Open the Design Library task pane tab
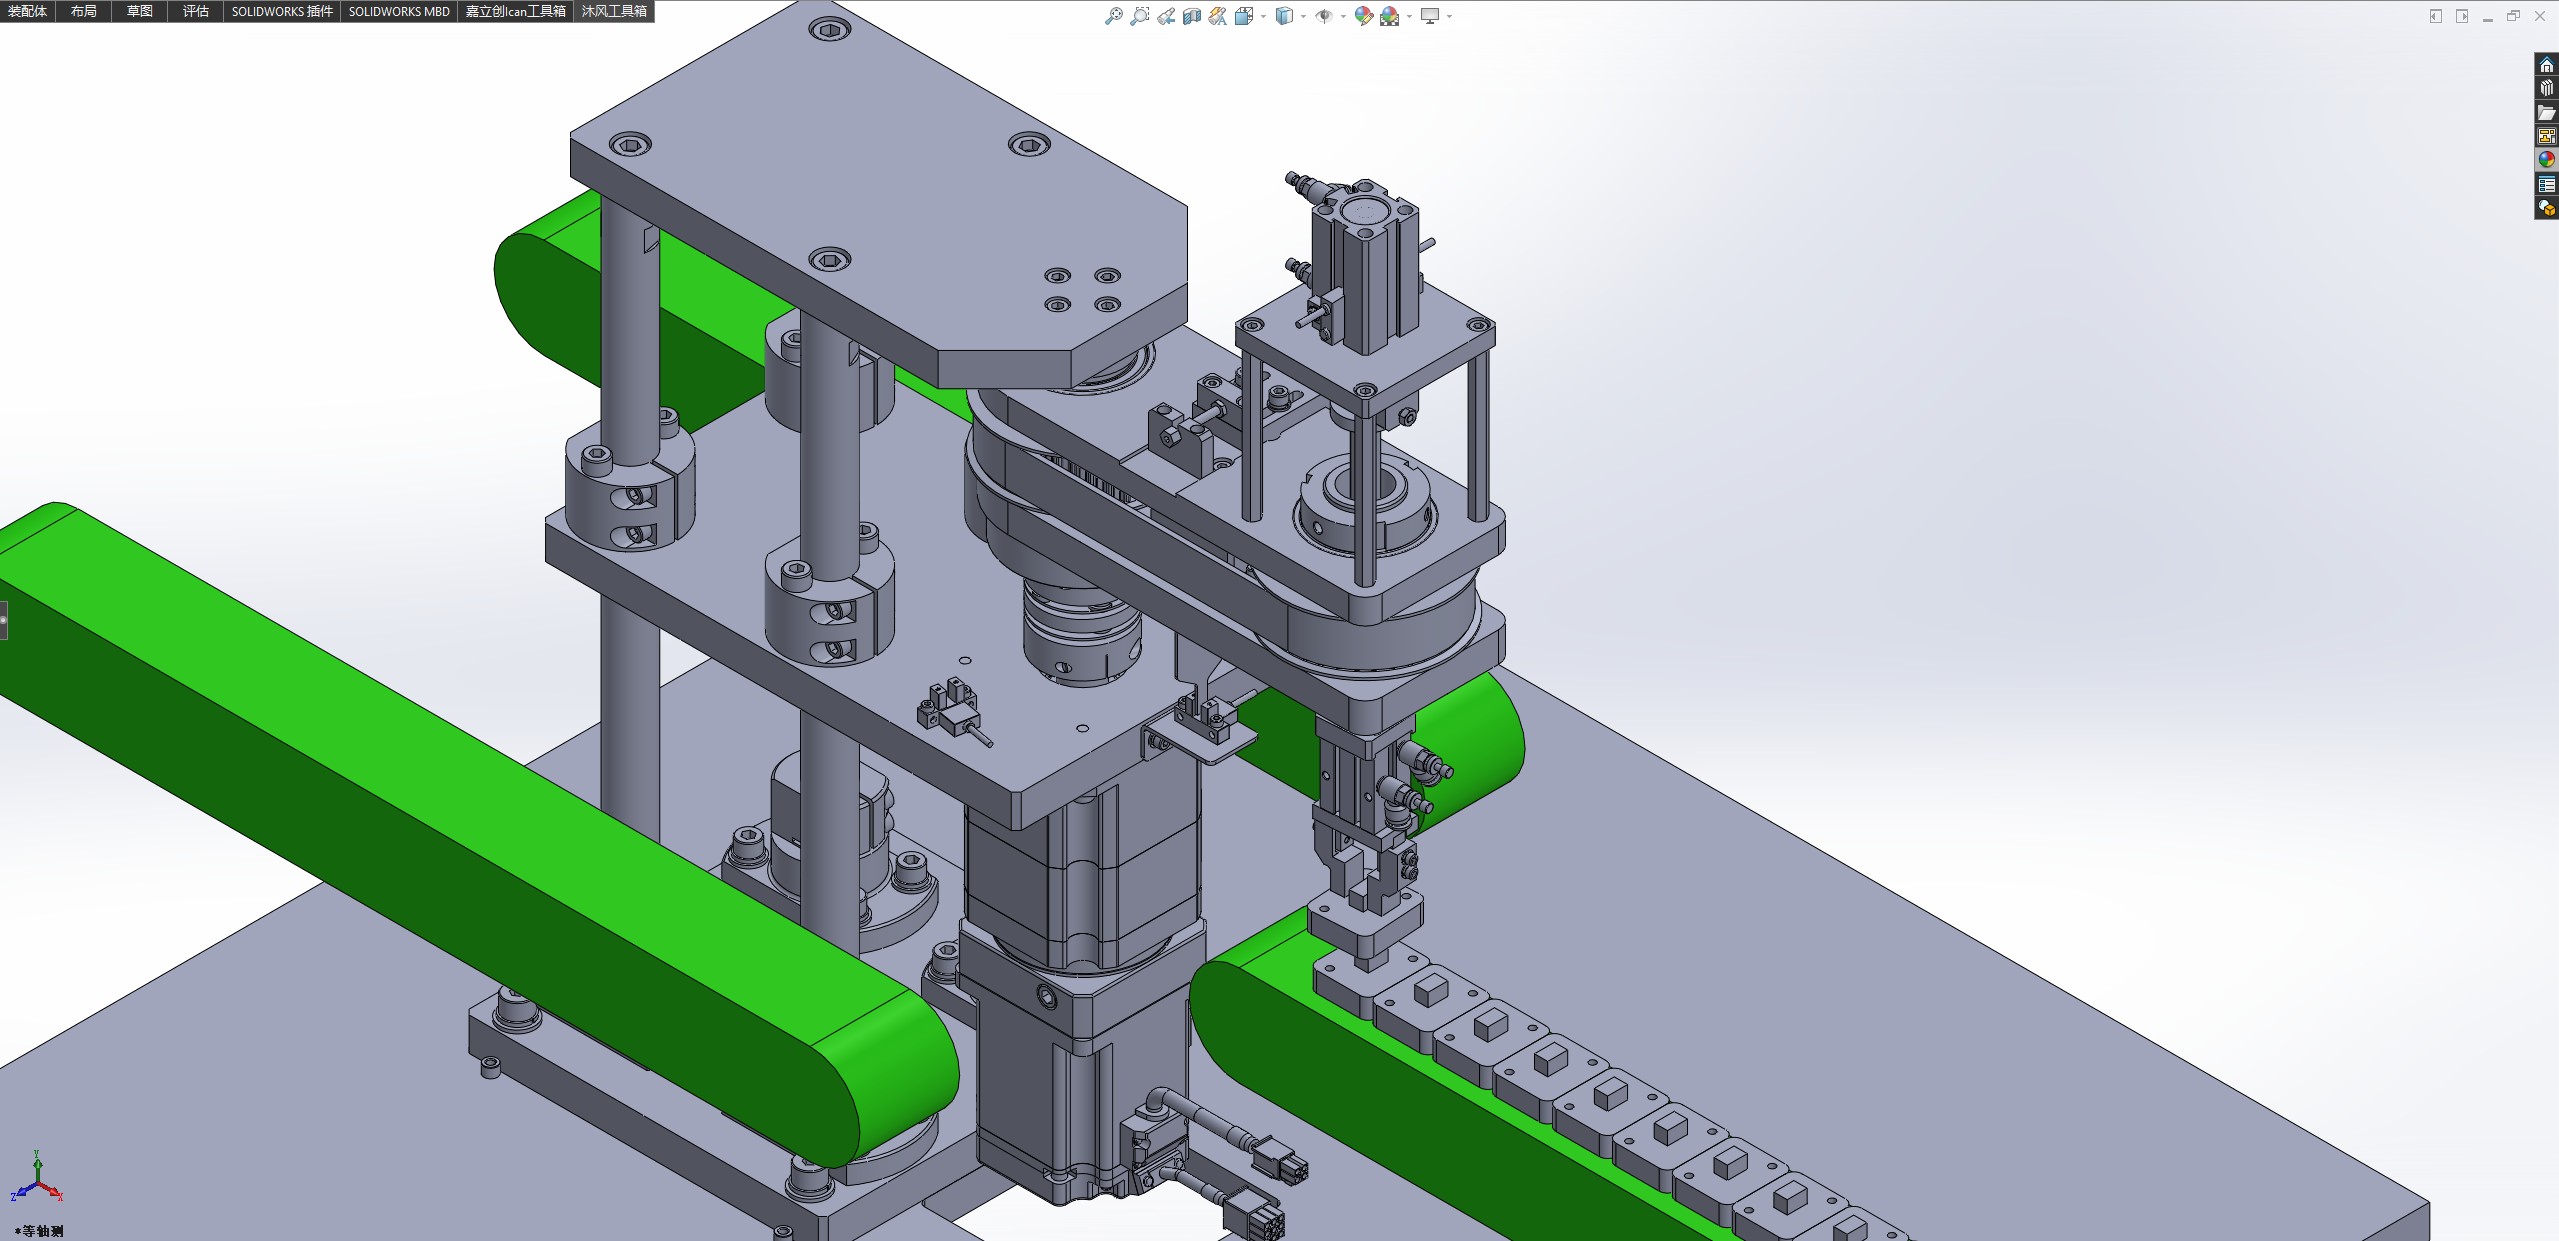This screenshot has height=1241, width=2559. coord(2546,88)
